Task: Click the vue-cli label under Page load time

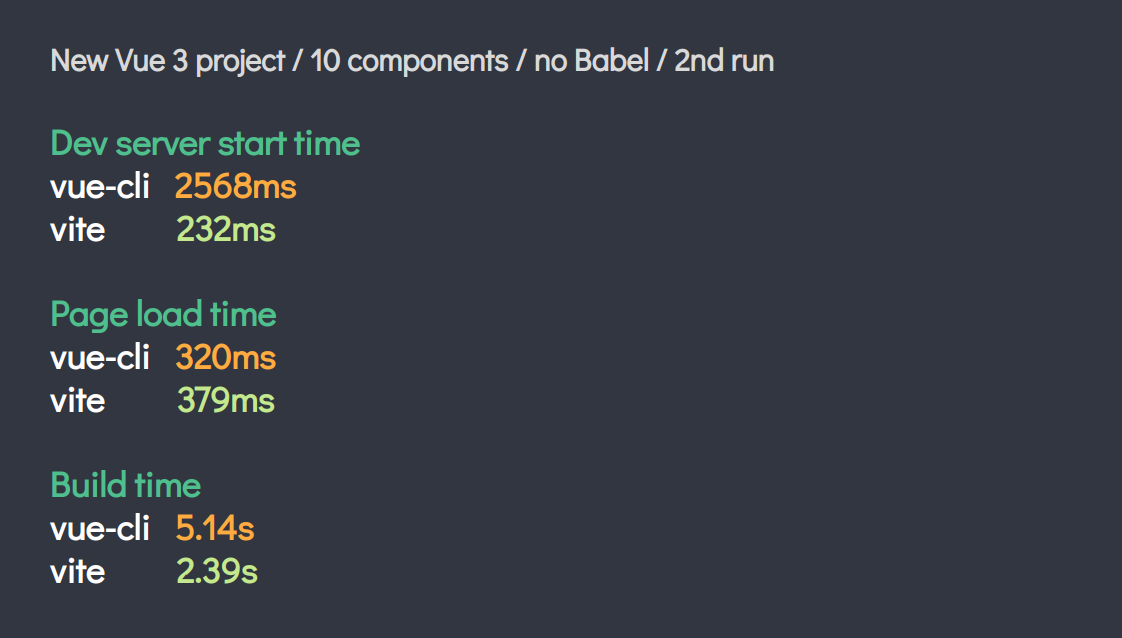Action: tap(100, 358)
